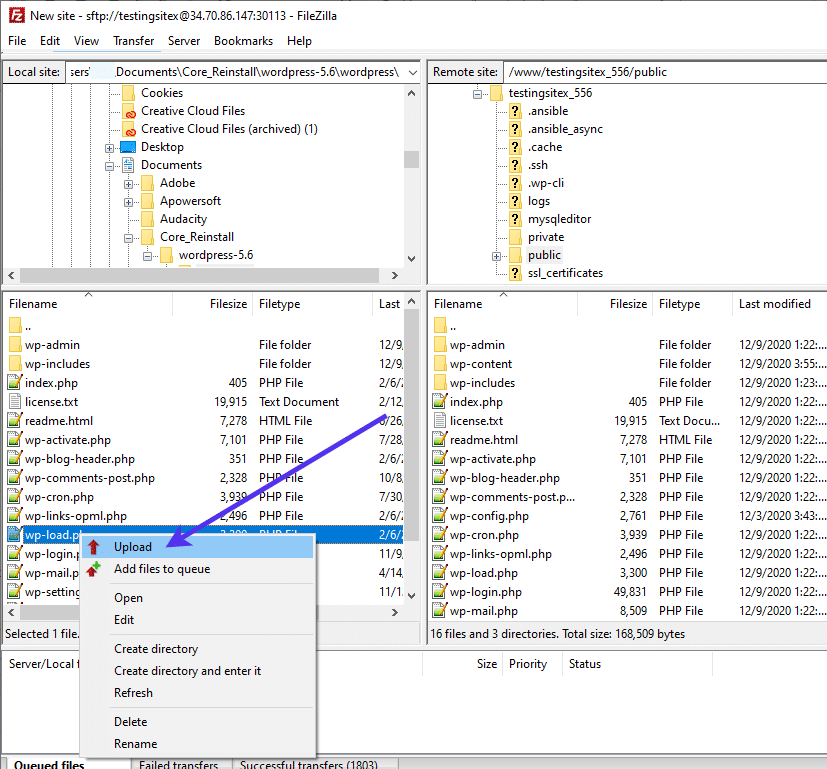This screenshot has width=827, height=769.
Task: Switch to the Failed transfers tab
Action: tap(180, 765)
